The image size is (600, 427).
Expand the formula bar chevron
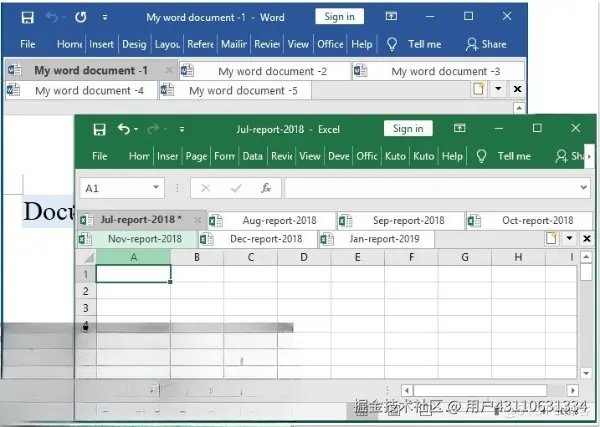pyautogui.click(x=584, y=187)
